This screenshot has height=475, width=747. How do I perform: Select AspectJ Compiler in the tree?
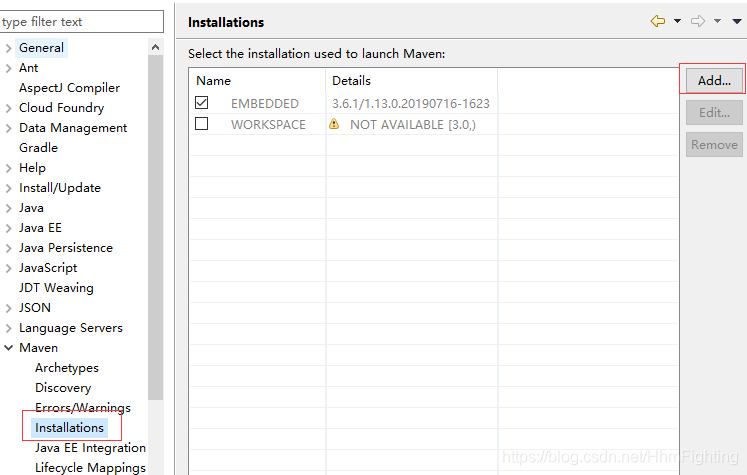tap(69, 88)
